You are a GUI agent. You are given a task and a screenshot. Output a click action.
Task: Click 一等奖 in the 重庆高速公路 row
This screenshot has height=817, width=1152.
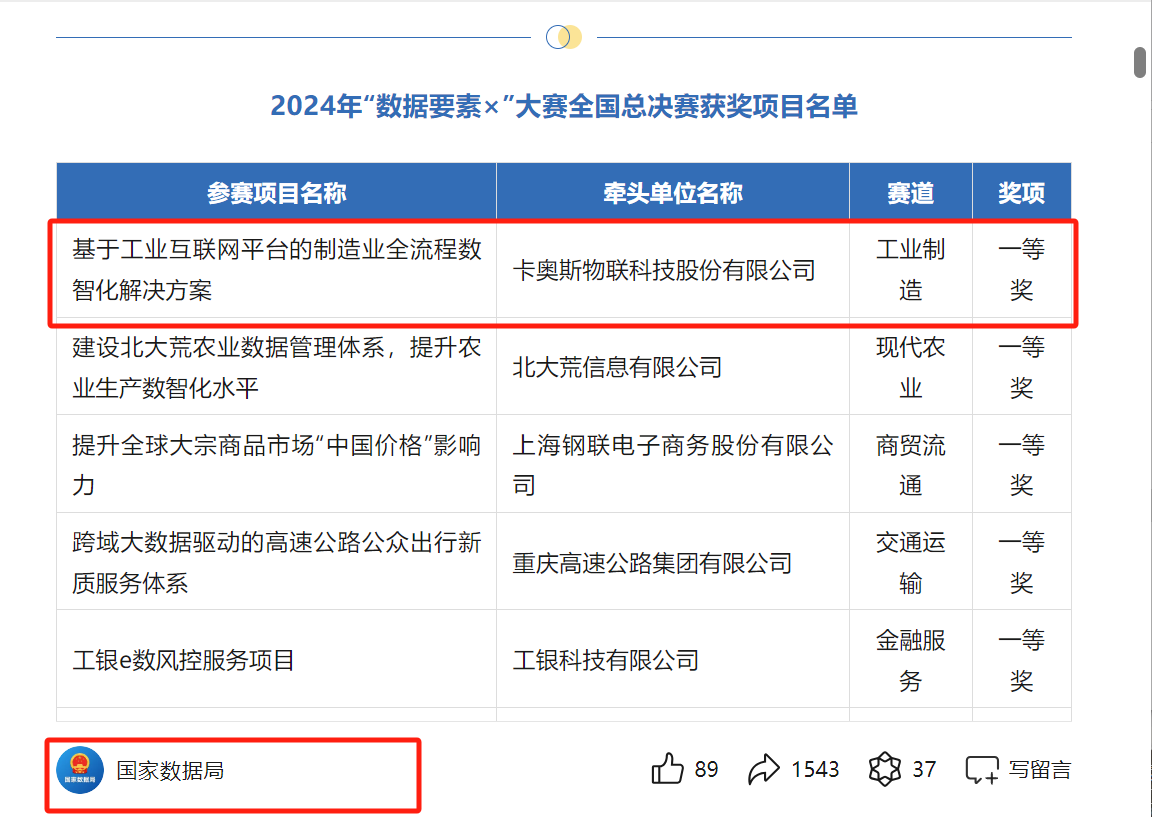[x=1022, y=563]
